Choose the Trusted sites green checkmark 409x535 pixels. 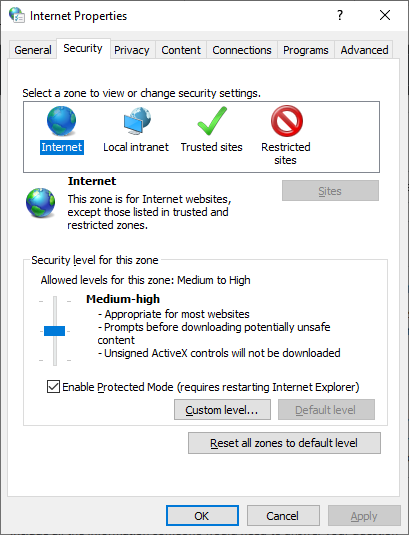click(212, 121)
